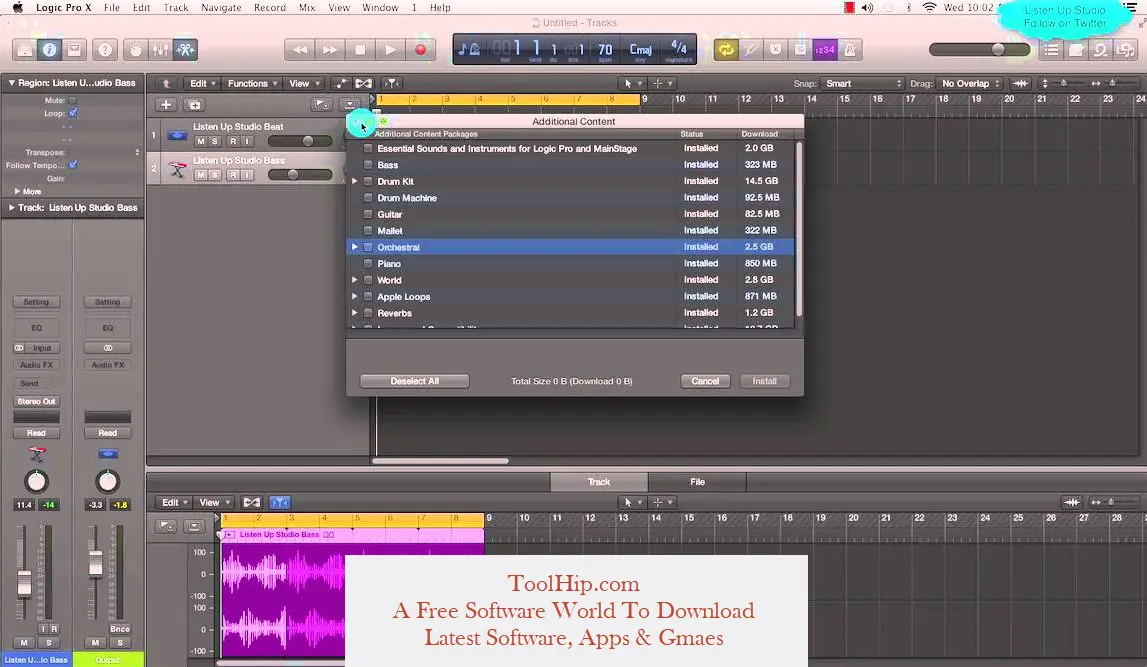
Task: Click the Forward transport button
Action: 330,50
